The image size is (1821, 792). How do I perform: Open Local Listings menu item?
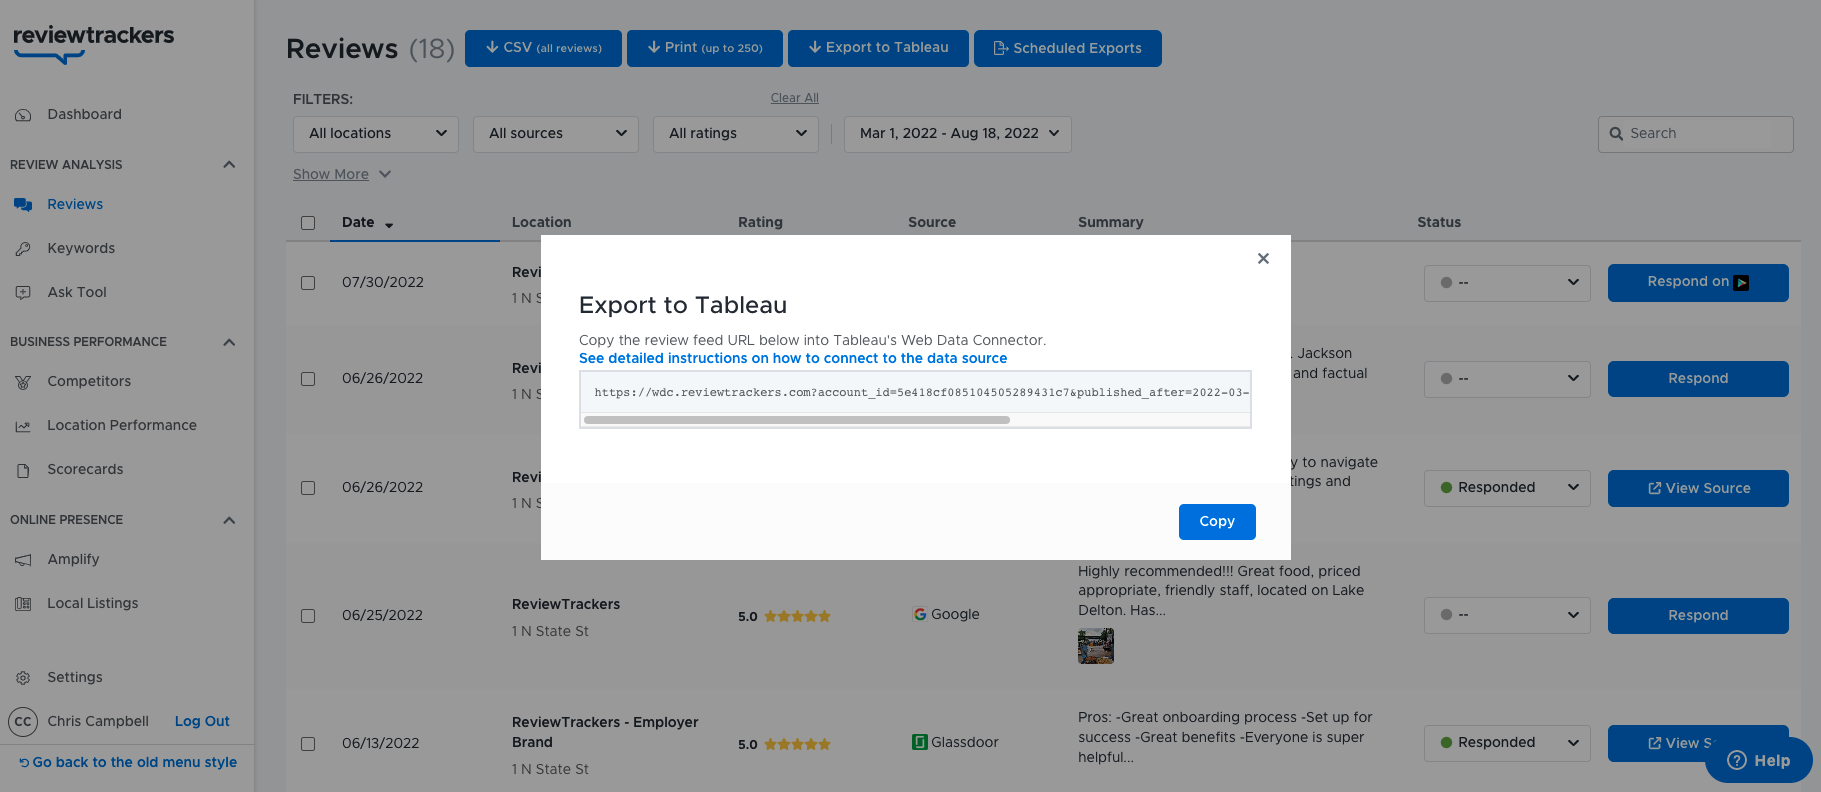(93, 603)
